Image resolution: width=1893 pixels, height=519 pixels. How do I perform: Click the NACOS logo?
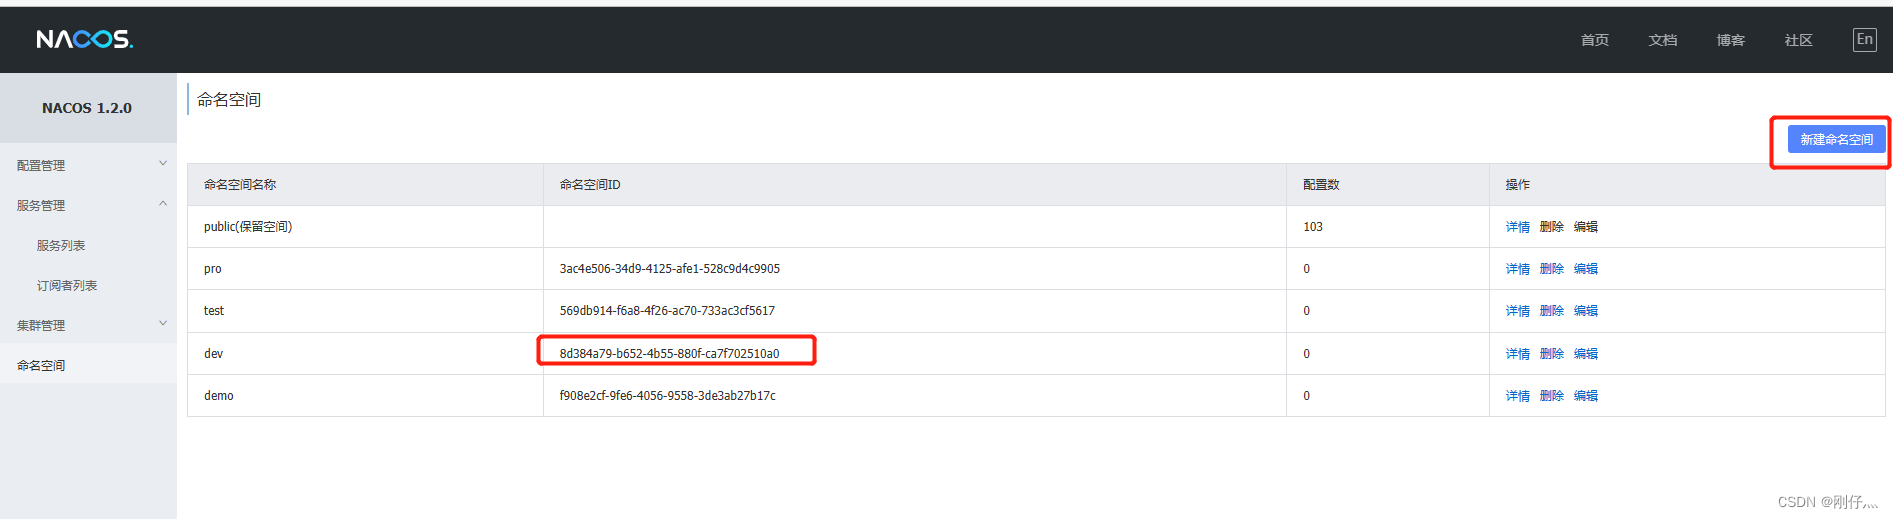click(85, 39)
